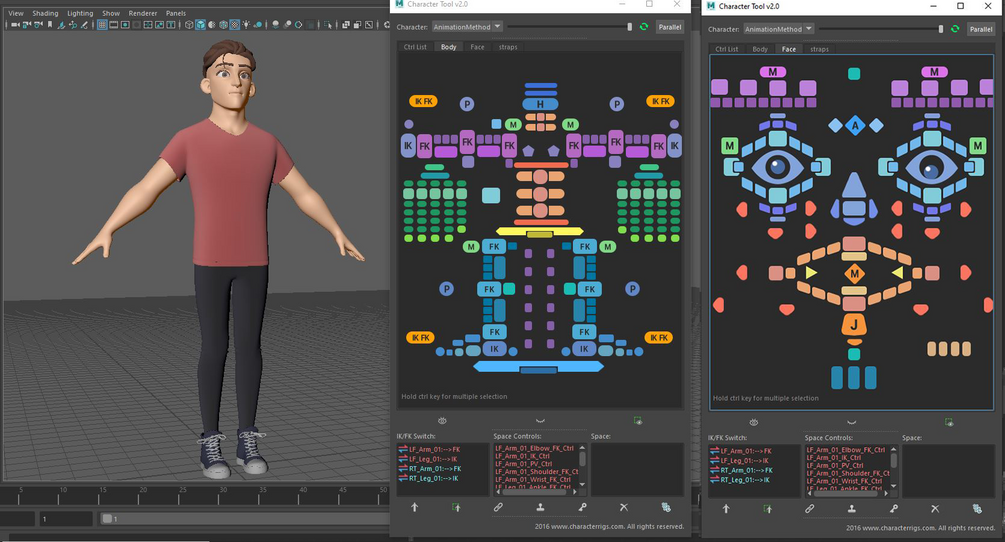Select LF_Arm_01_PV_Ctrl in Body window space controls
The image size is (1005, 542).
point(524,464)
